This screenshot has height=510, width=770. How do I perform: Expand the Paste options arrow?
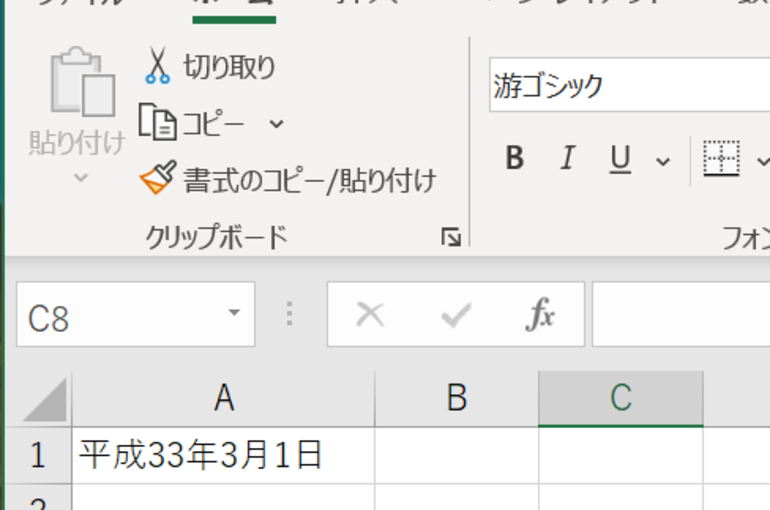click(81, 177)
